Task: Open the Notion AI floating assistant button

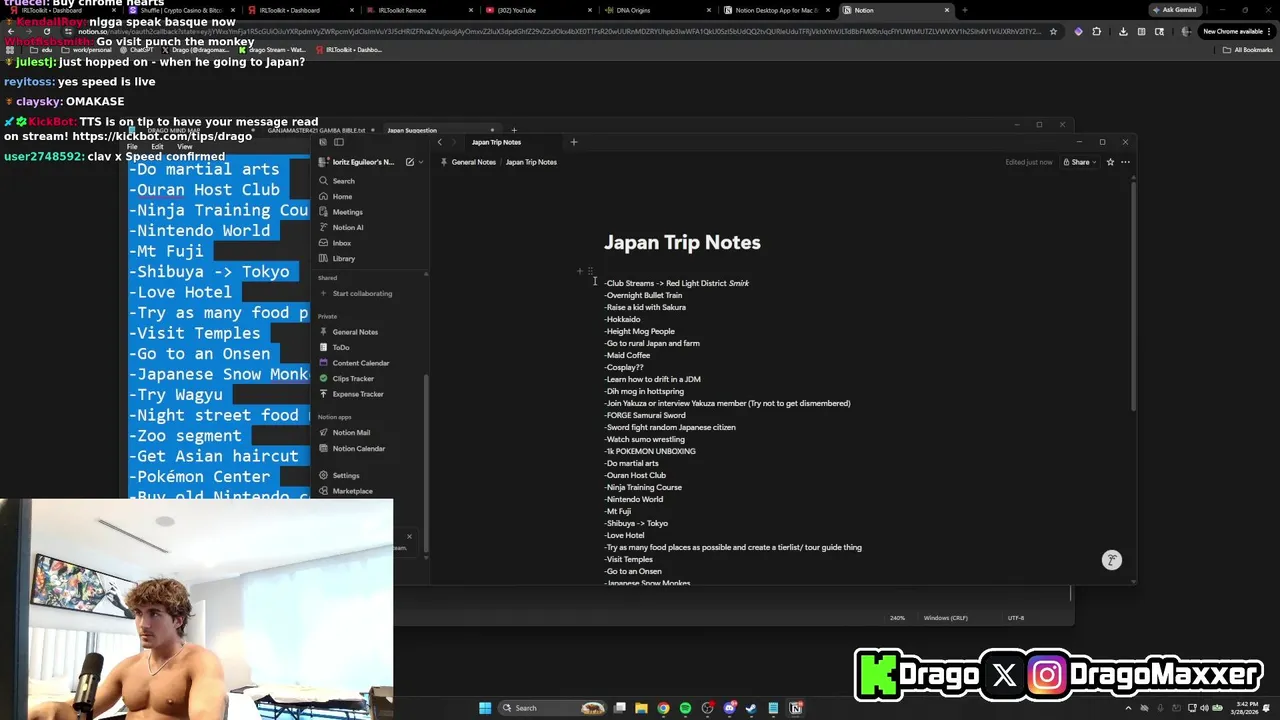Action: click(x=1112, y=560)
